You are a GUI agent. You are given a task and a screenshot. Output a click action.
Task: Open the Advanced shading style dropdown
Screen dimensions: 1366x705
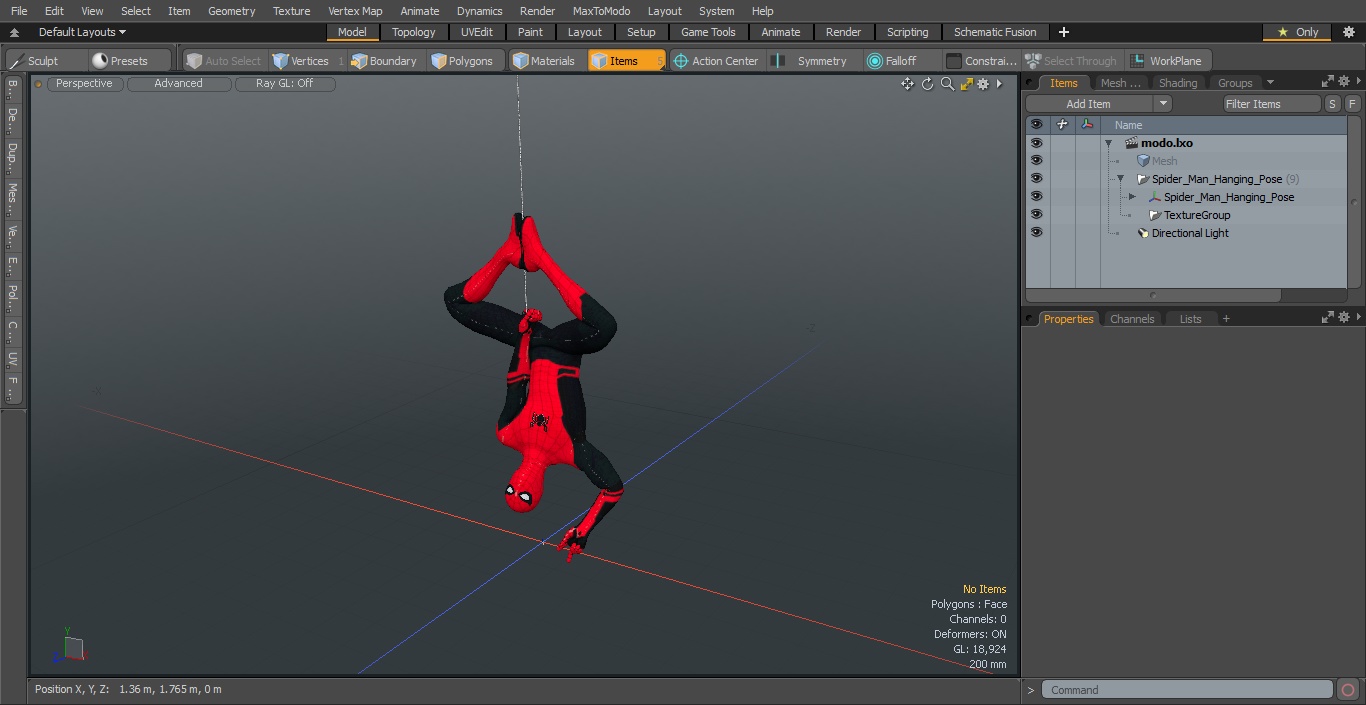[x=178, y=84]
